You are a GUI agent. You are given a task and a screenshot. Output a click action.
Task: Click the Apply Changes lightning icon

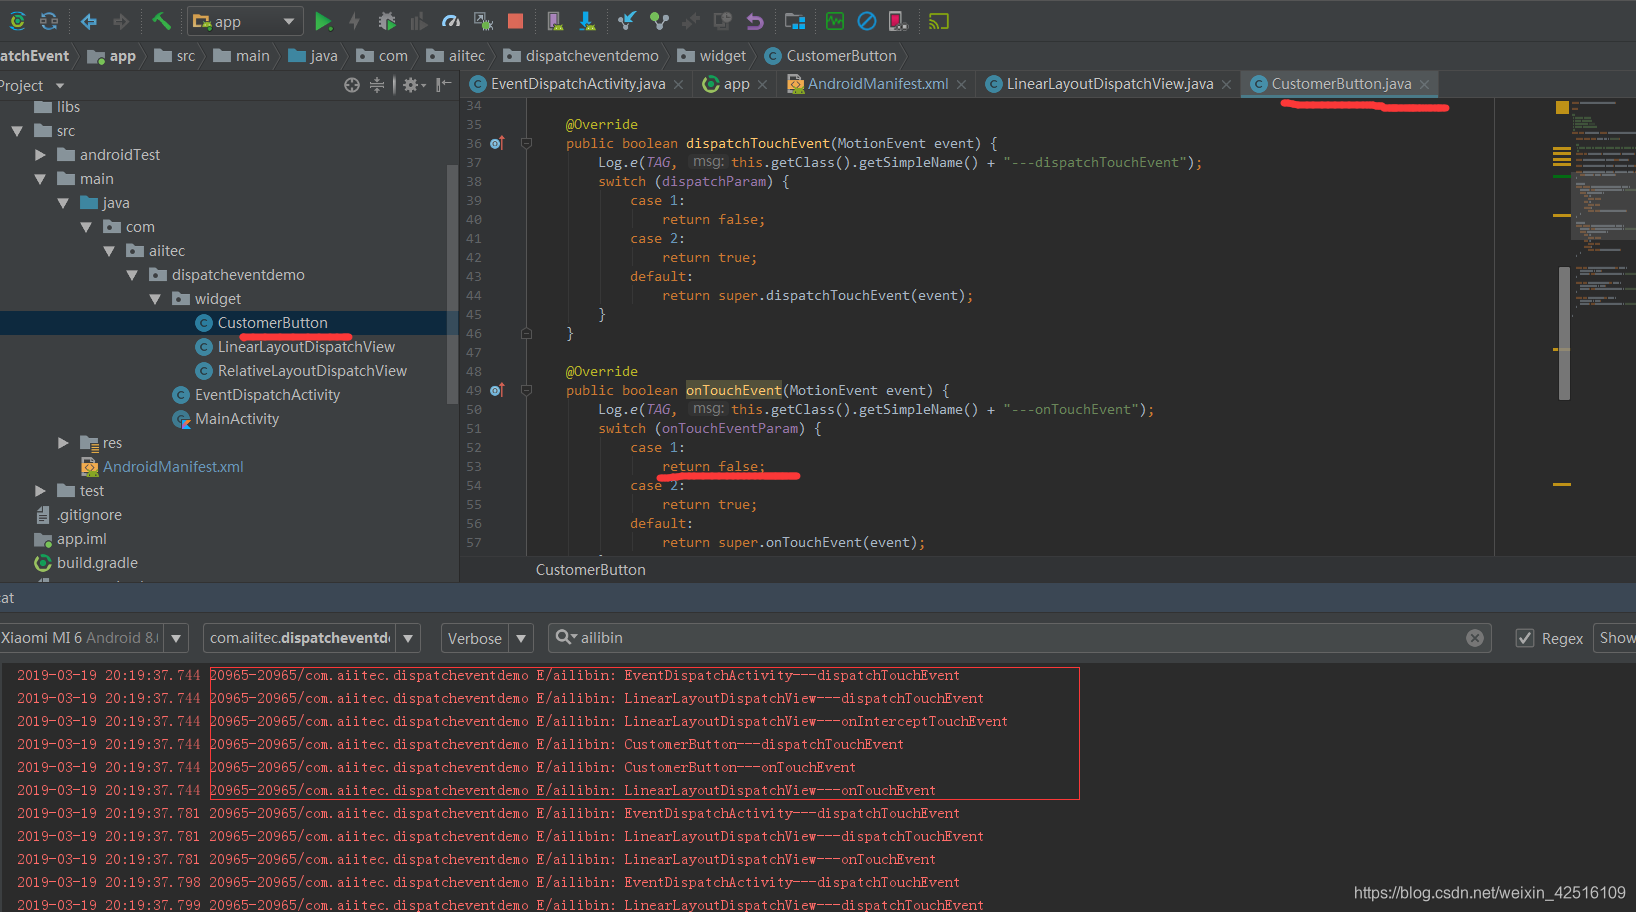[354, 21]
